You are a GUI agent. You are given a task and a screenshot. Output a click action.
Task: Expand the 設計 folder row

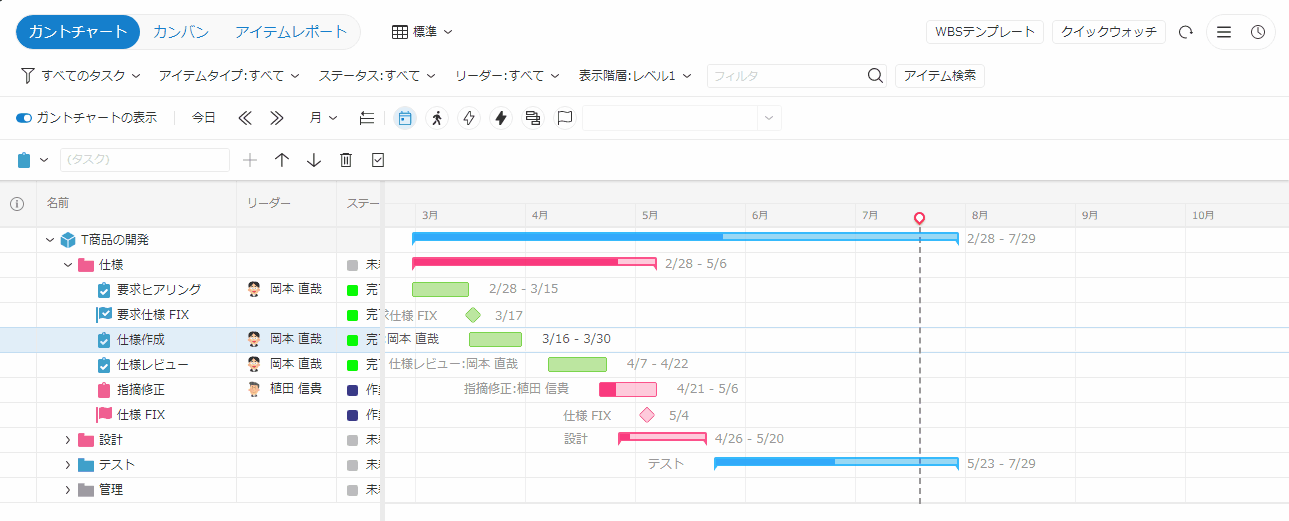(68, 440)
